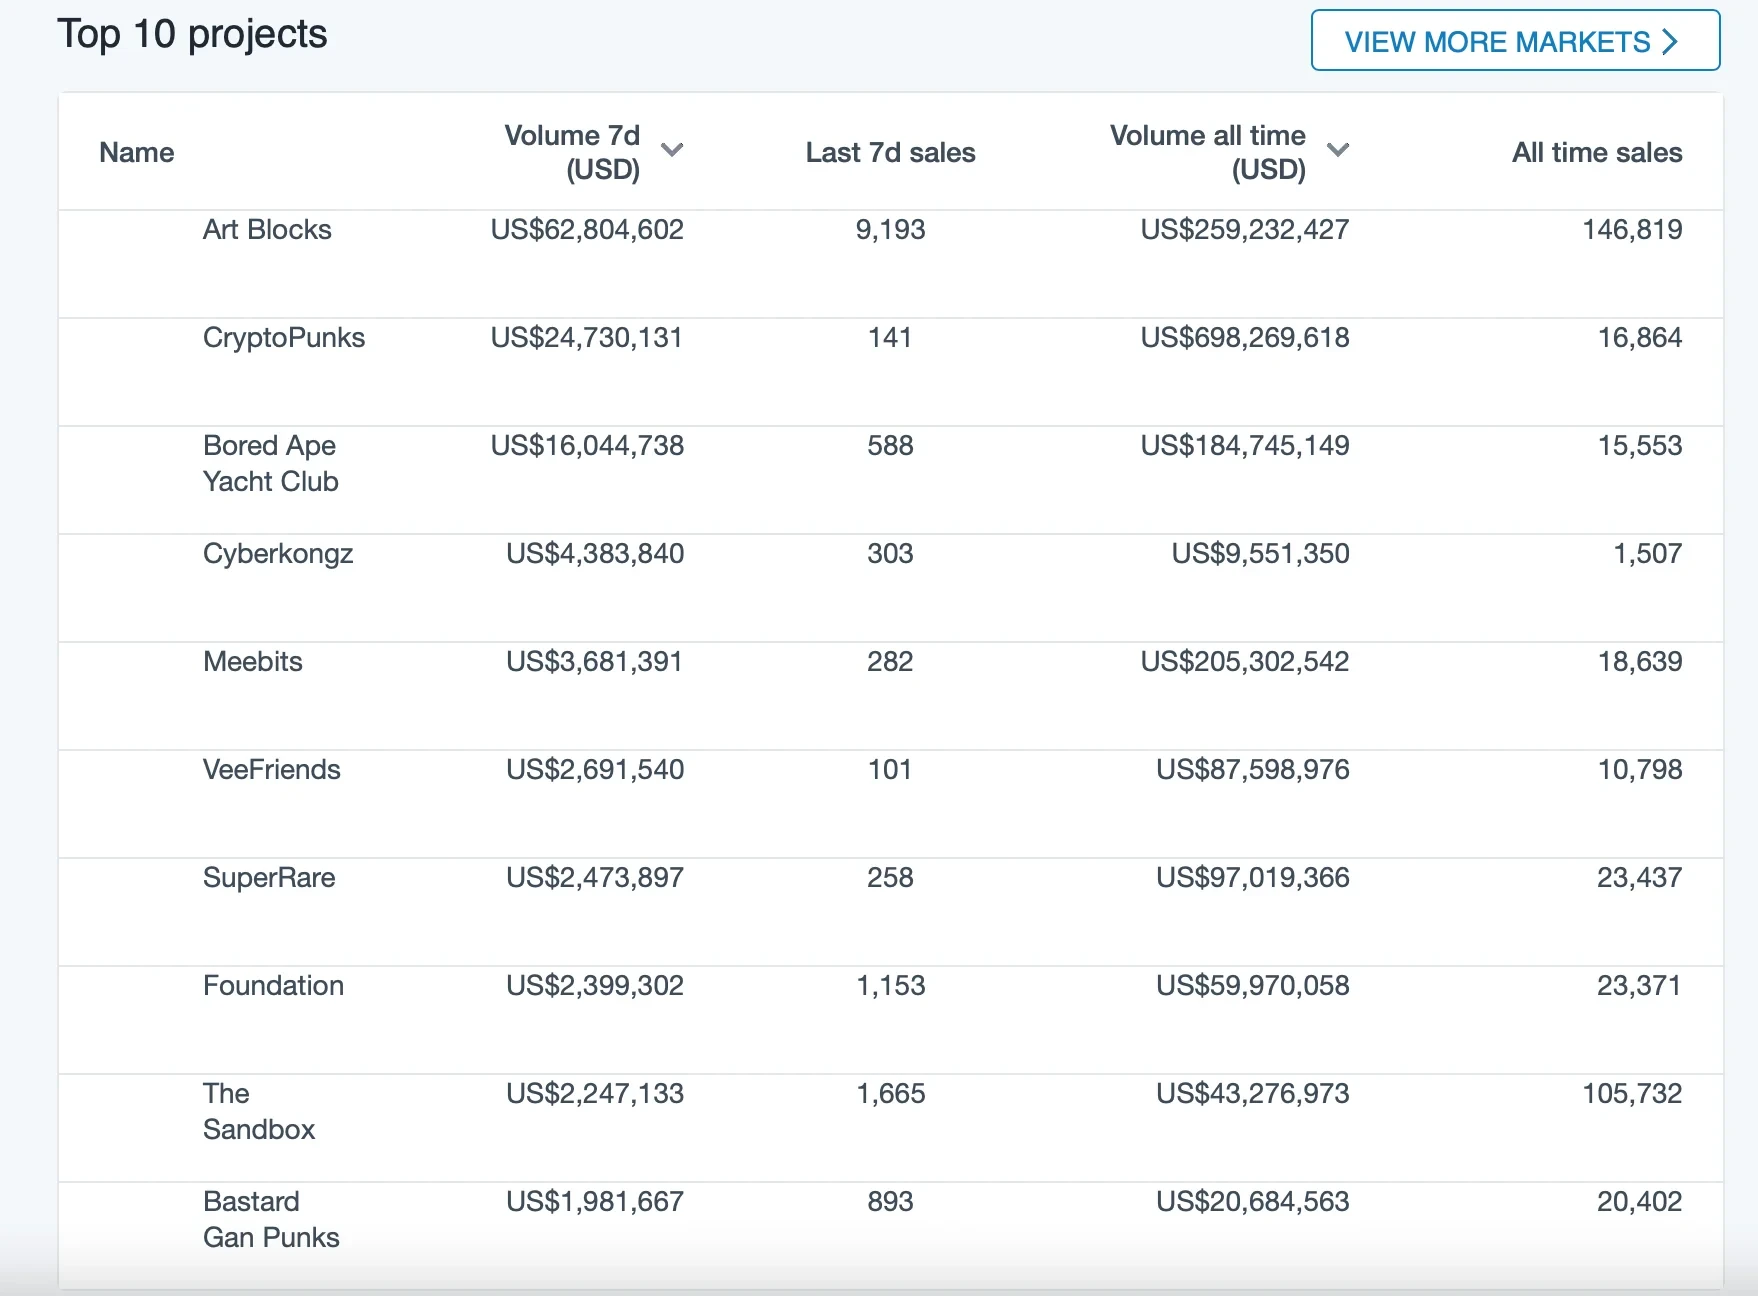Select the US$62,804,602 volume cell
Viewport: 1758px width, 1296px height.
pyautogui.click(x=587, y=230)
